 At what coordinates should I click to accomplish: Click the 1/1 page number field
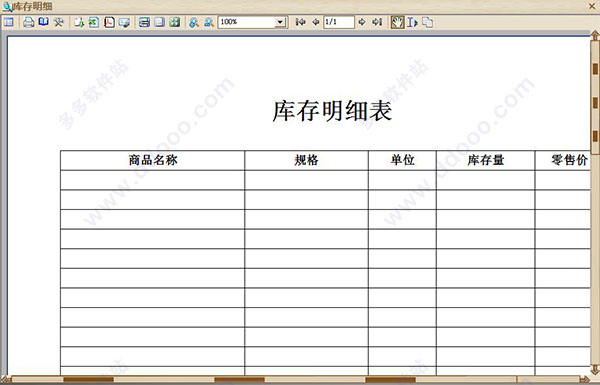pyautogui.click(x=339, y=22)
